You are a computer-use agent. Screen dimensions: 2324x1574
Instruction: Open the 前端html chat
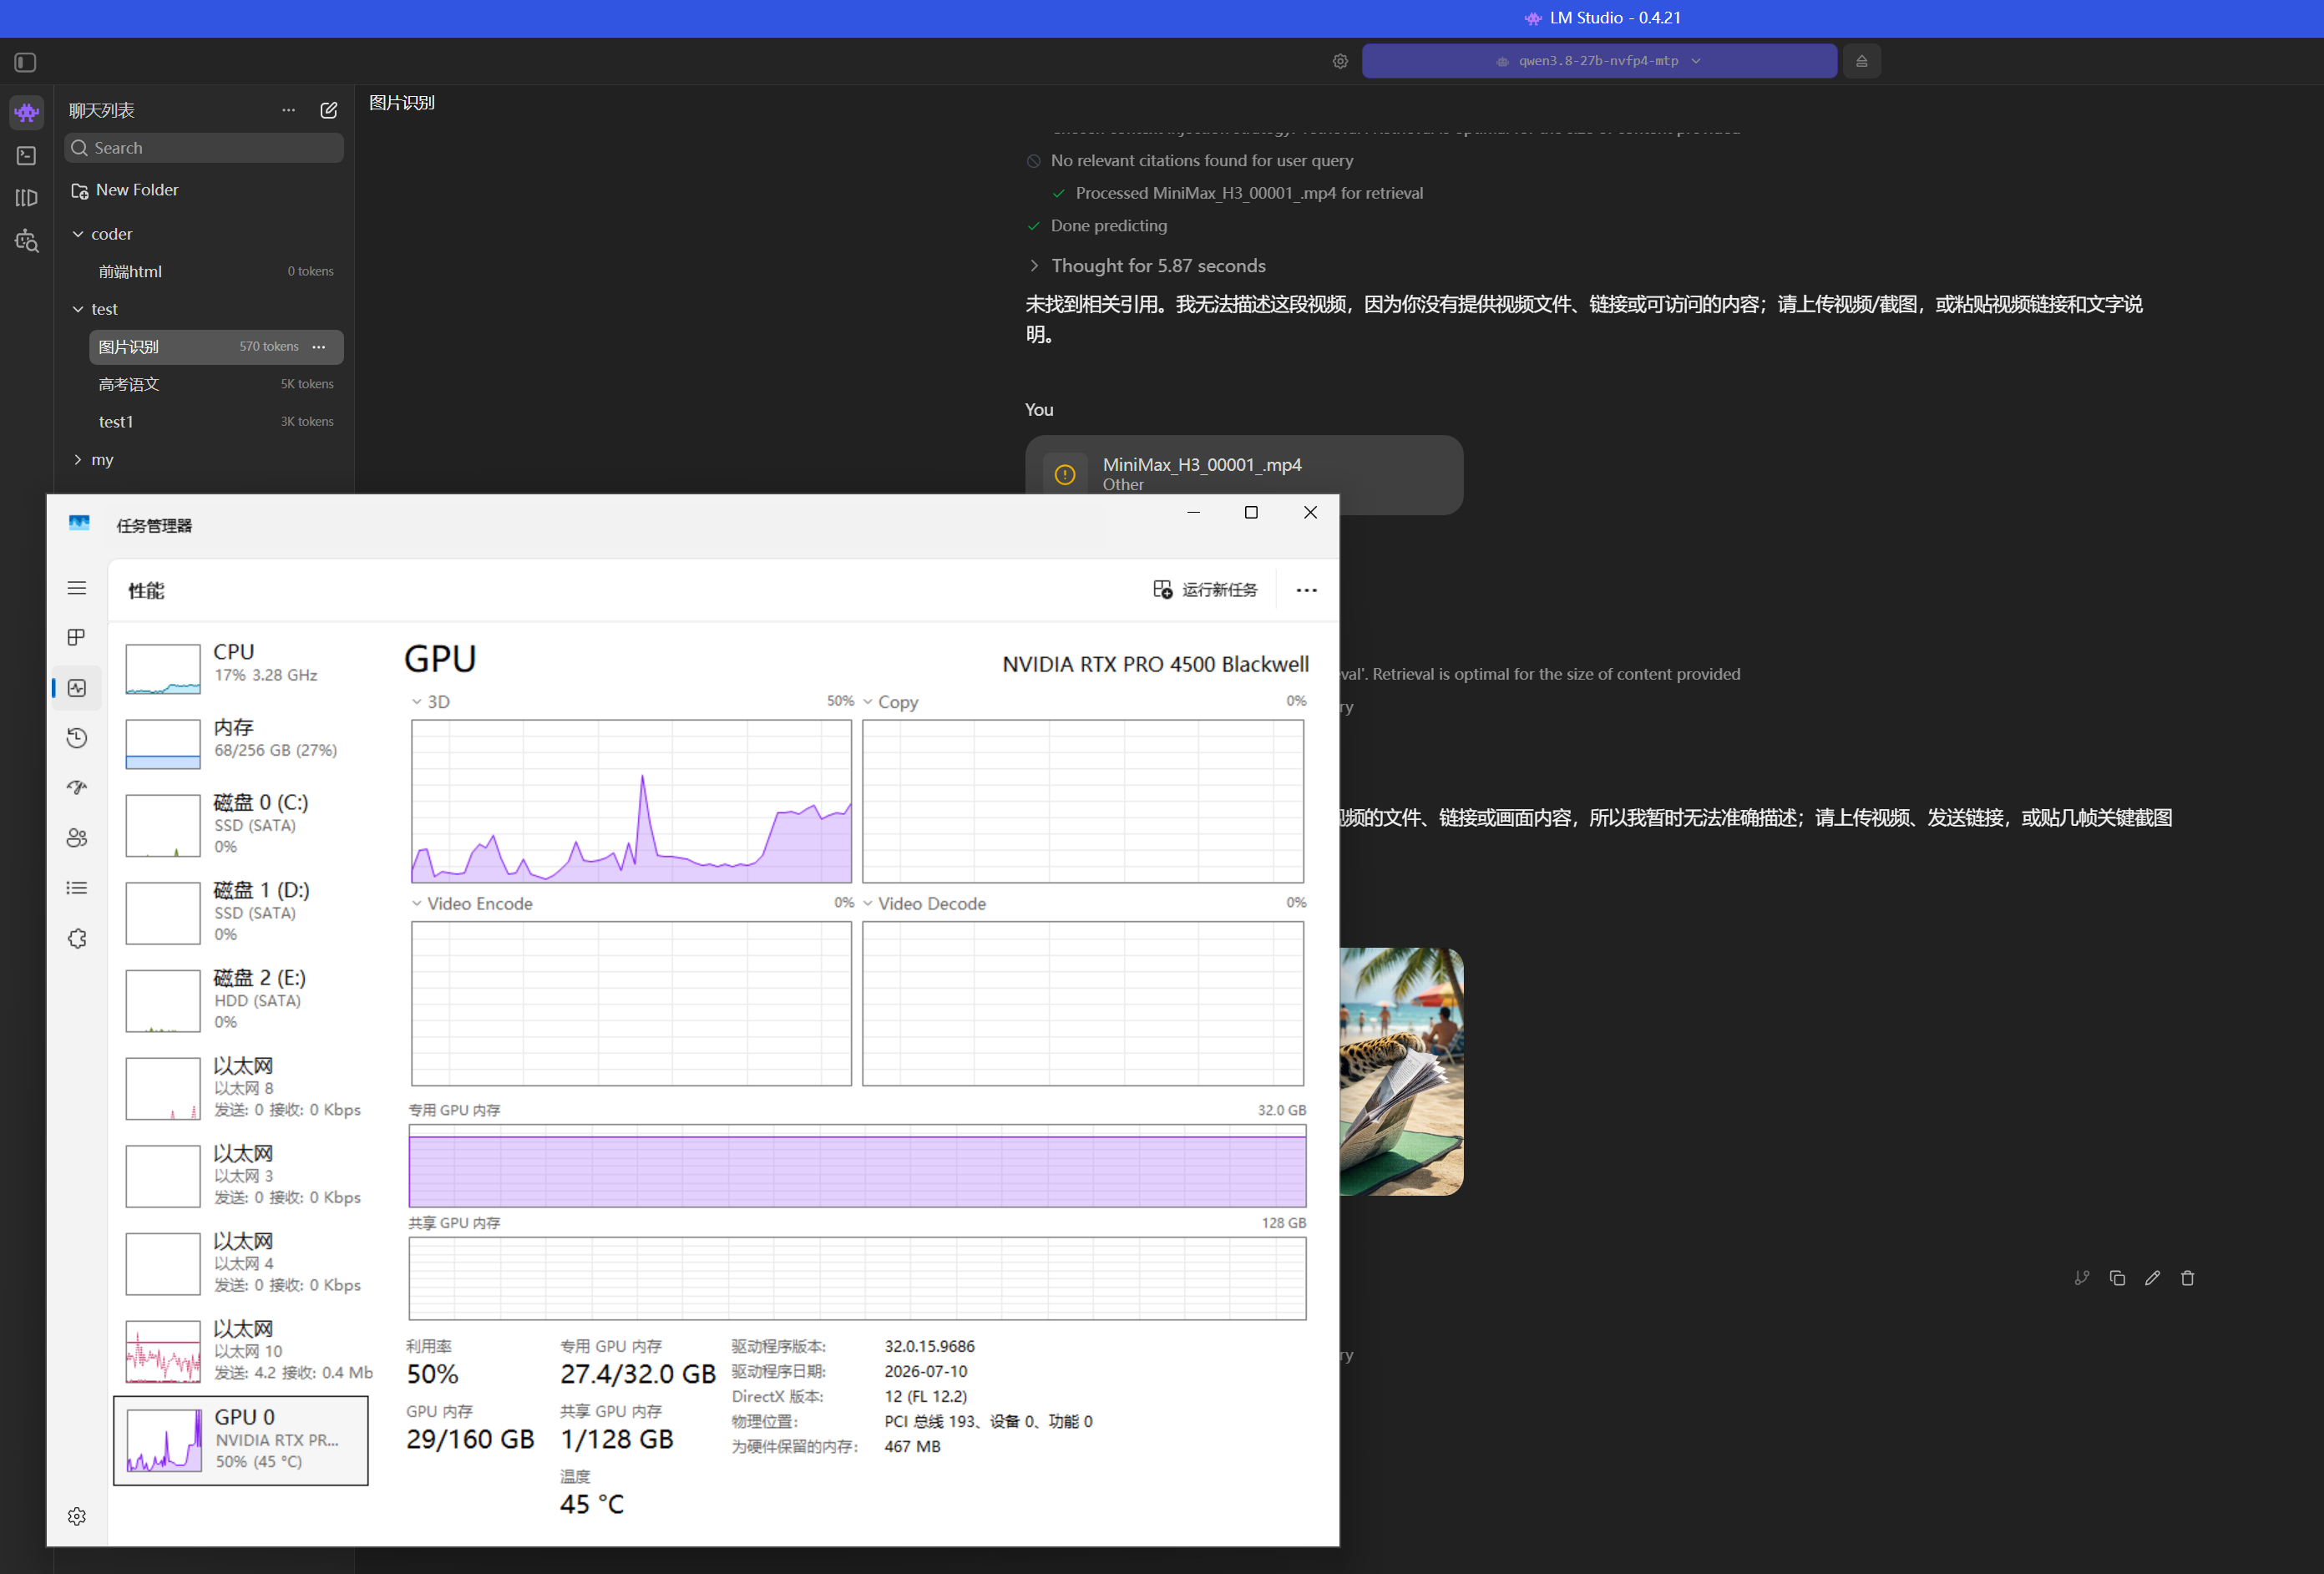pyautogui.click(x=216, y=271)
